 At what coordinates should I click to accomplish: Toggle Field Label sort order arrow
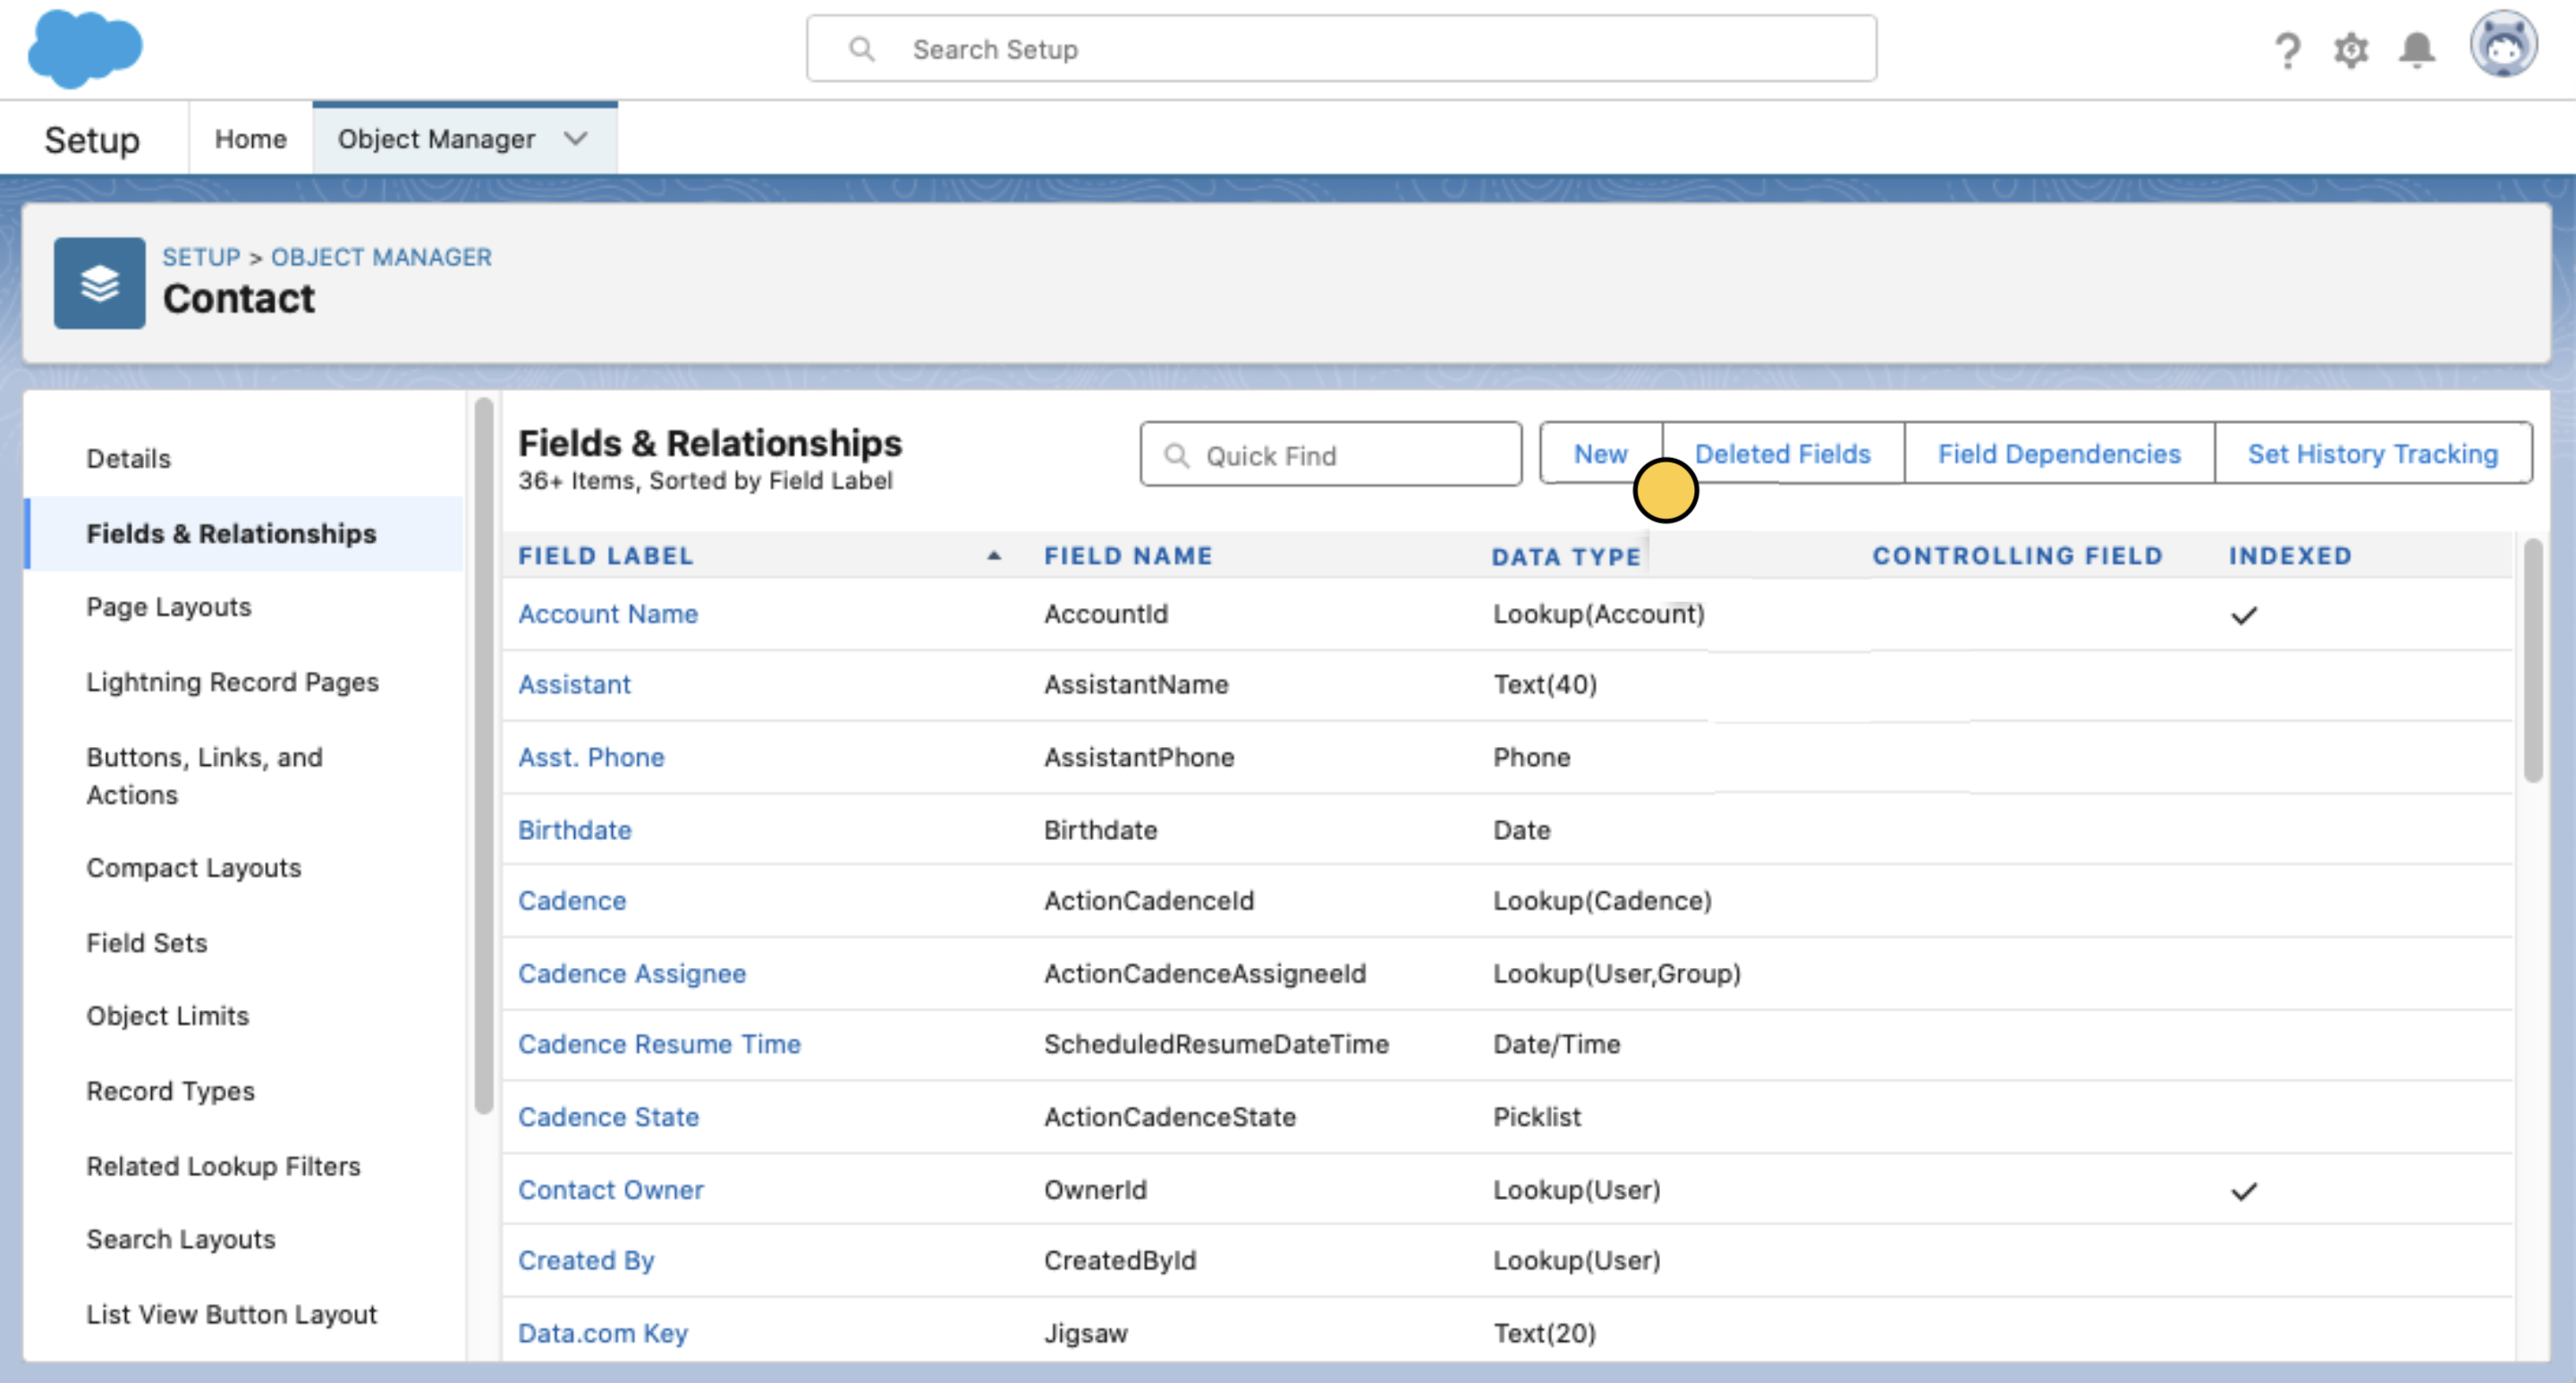click(x=993, y=556)
